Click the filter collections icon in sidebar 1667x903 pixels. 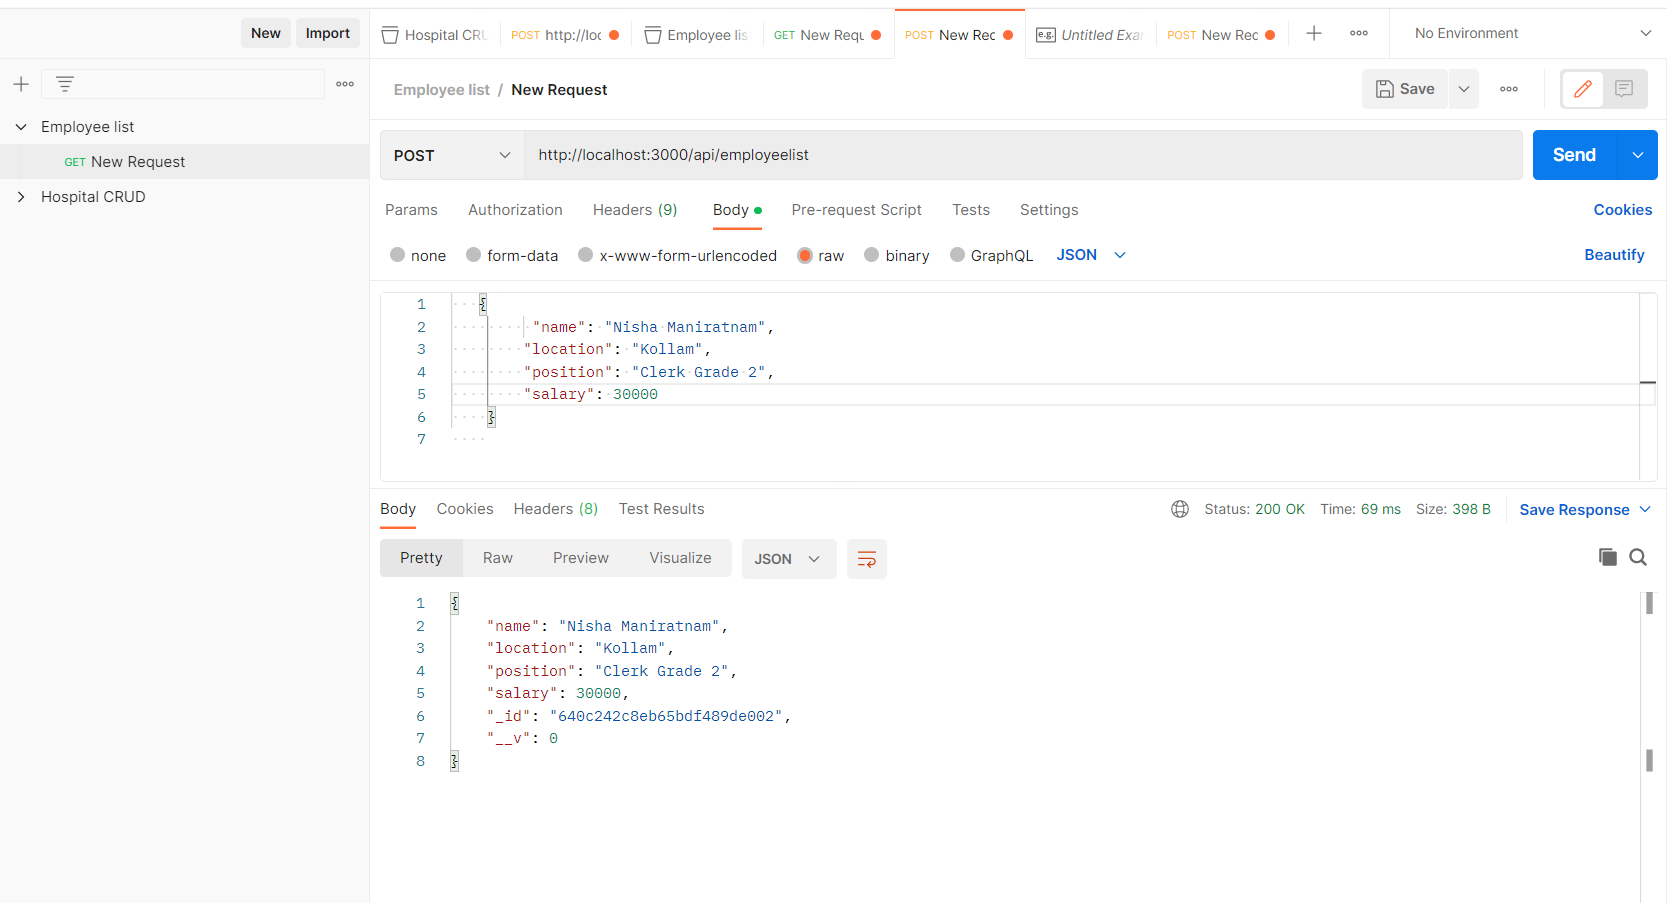click(65, 83)
